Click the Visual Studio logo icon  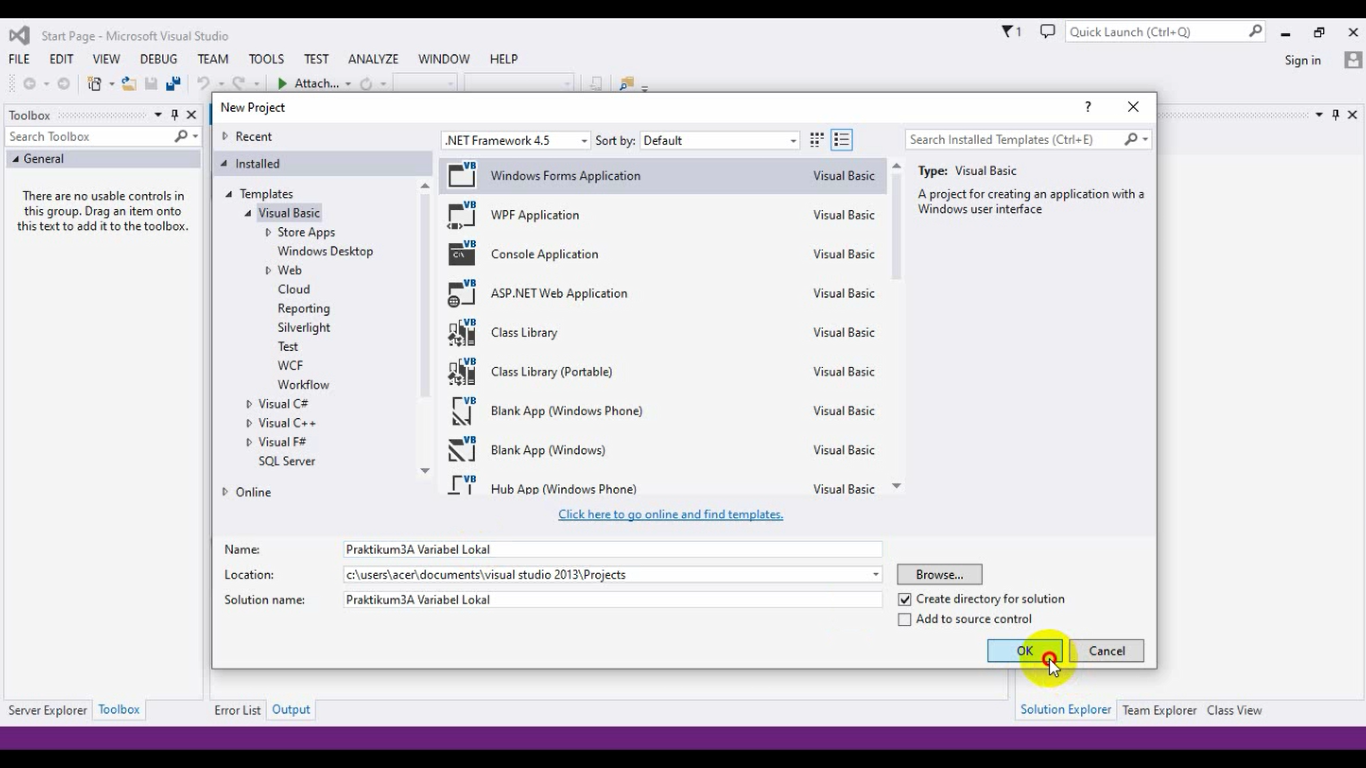19,35
